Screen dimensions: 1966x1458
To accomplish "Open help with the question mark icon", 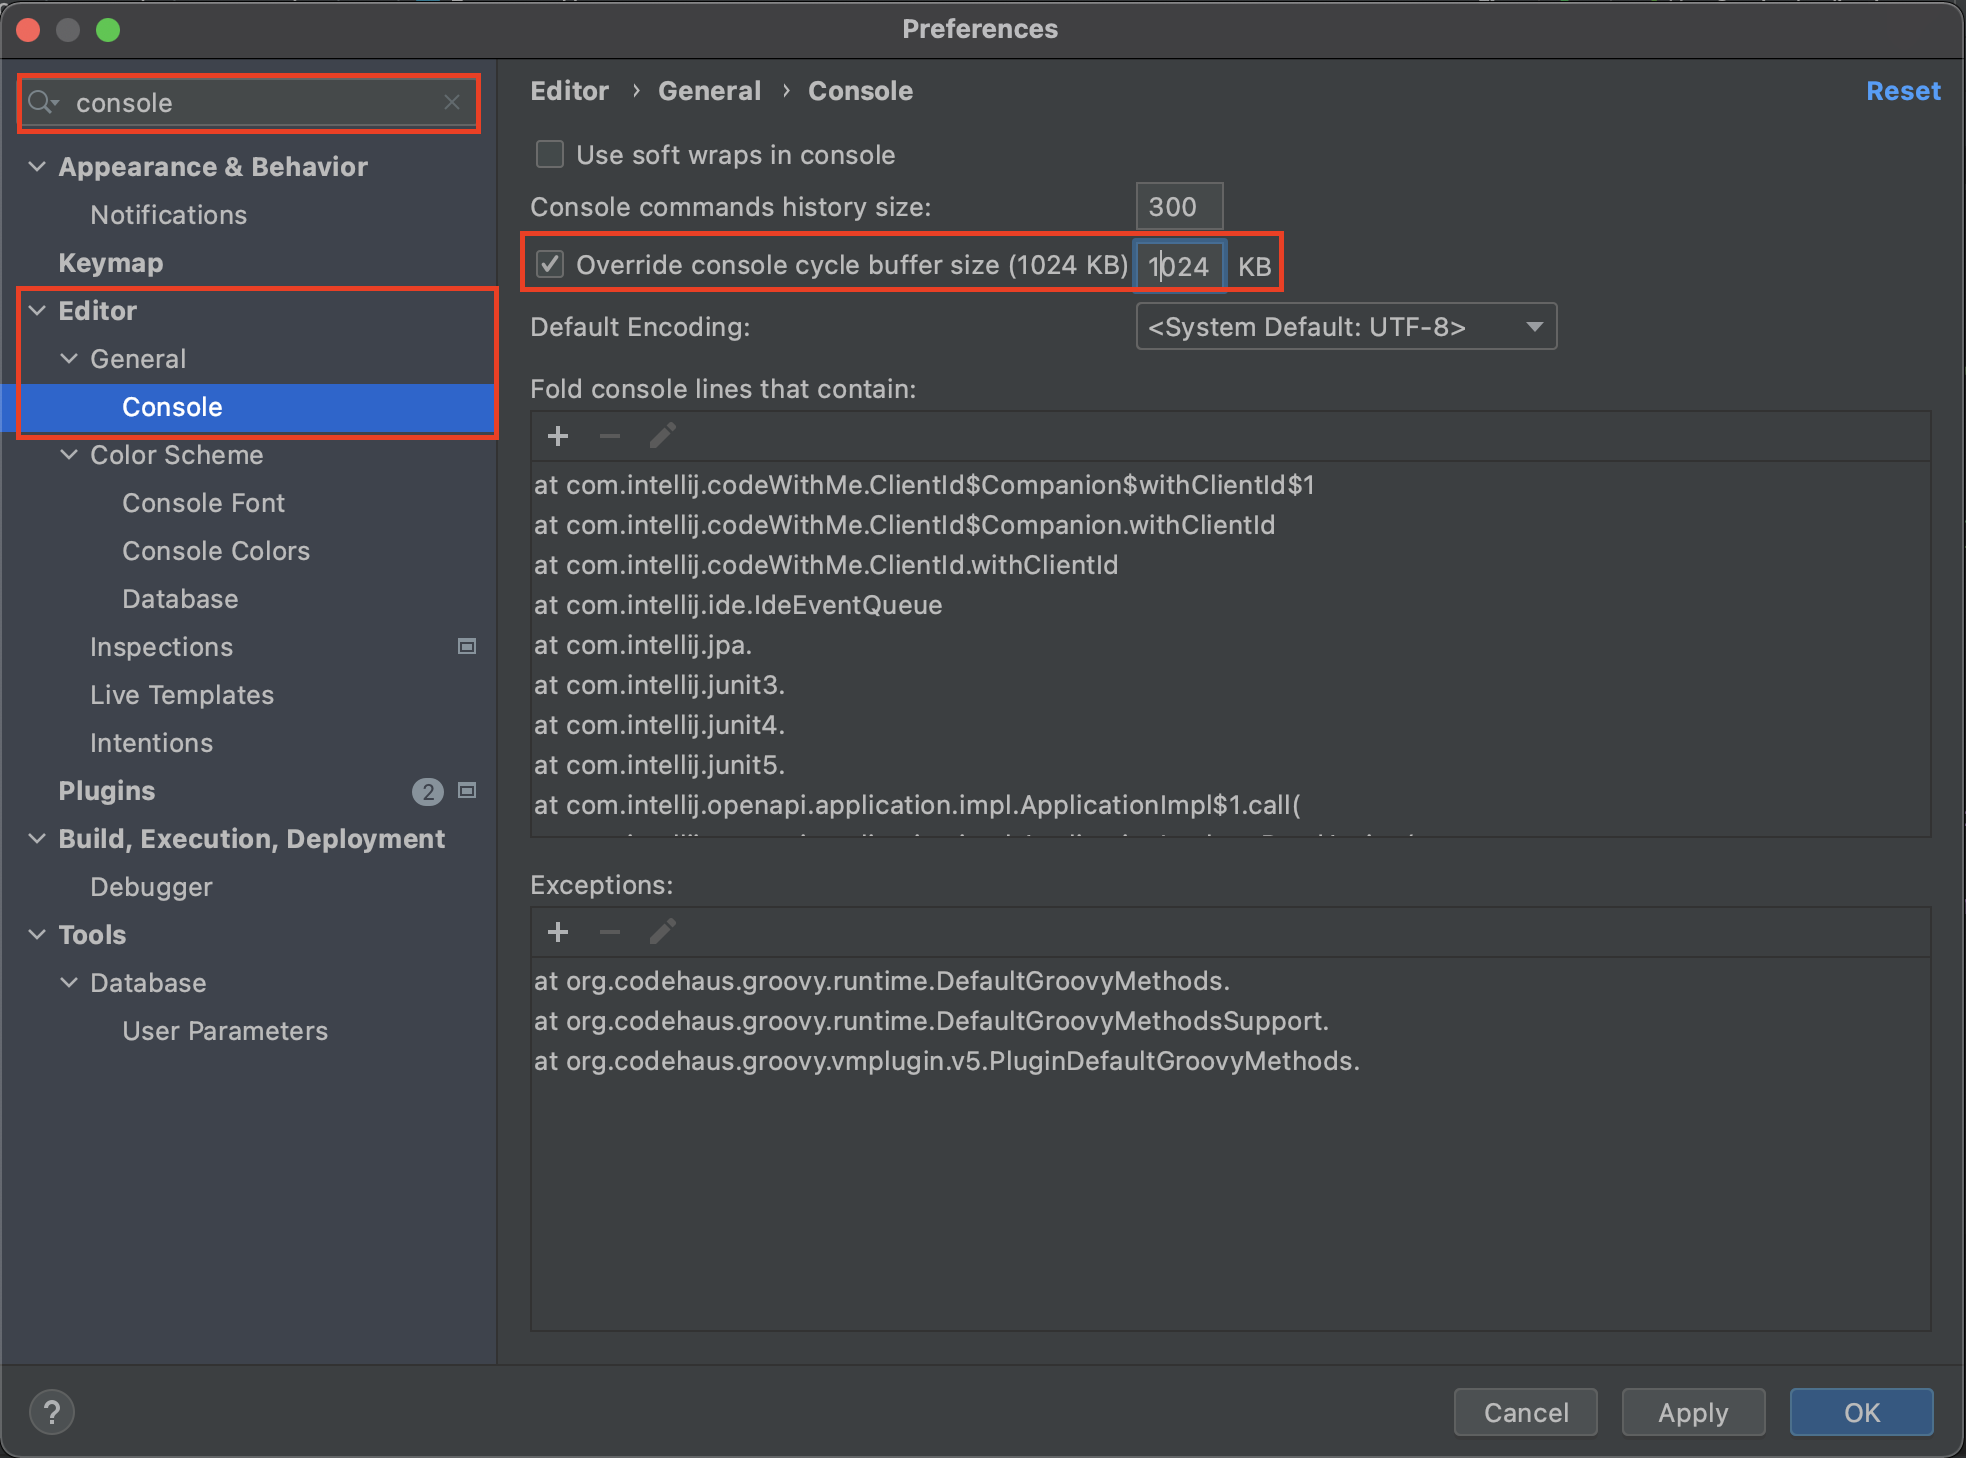I will click(52, 1412).
